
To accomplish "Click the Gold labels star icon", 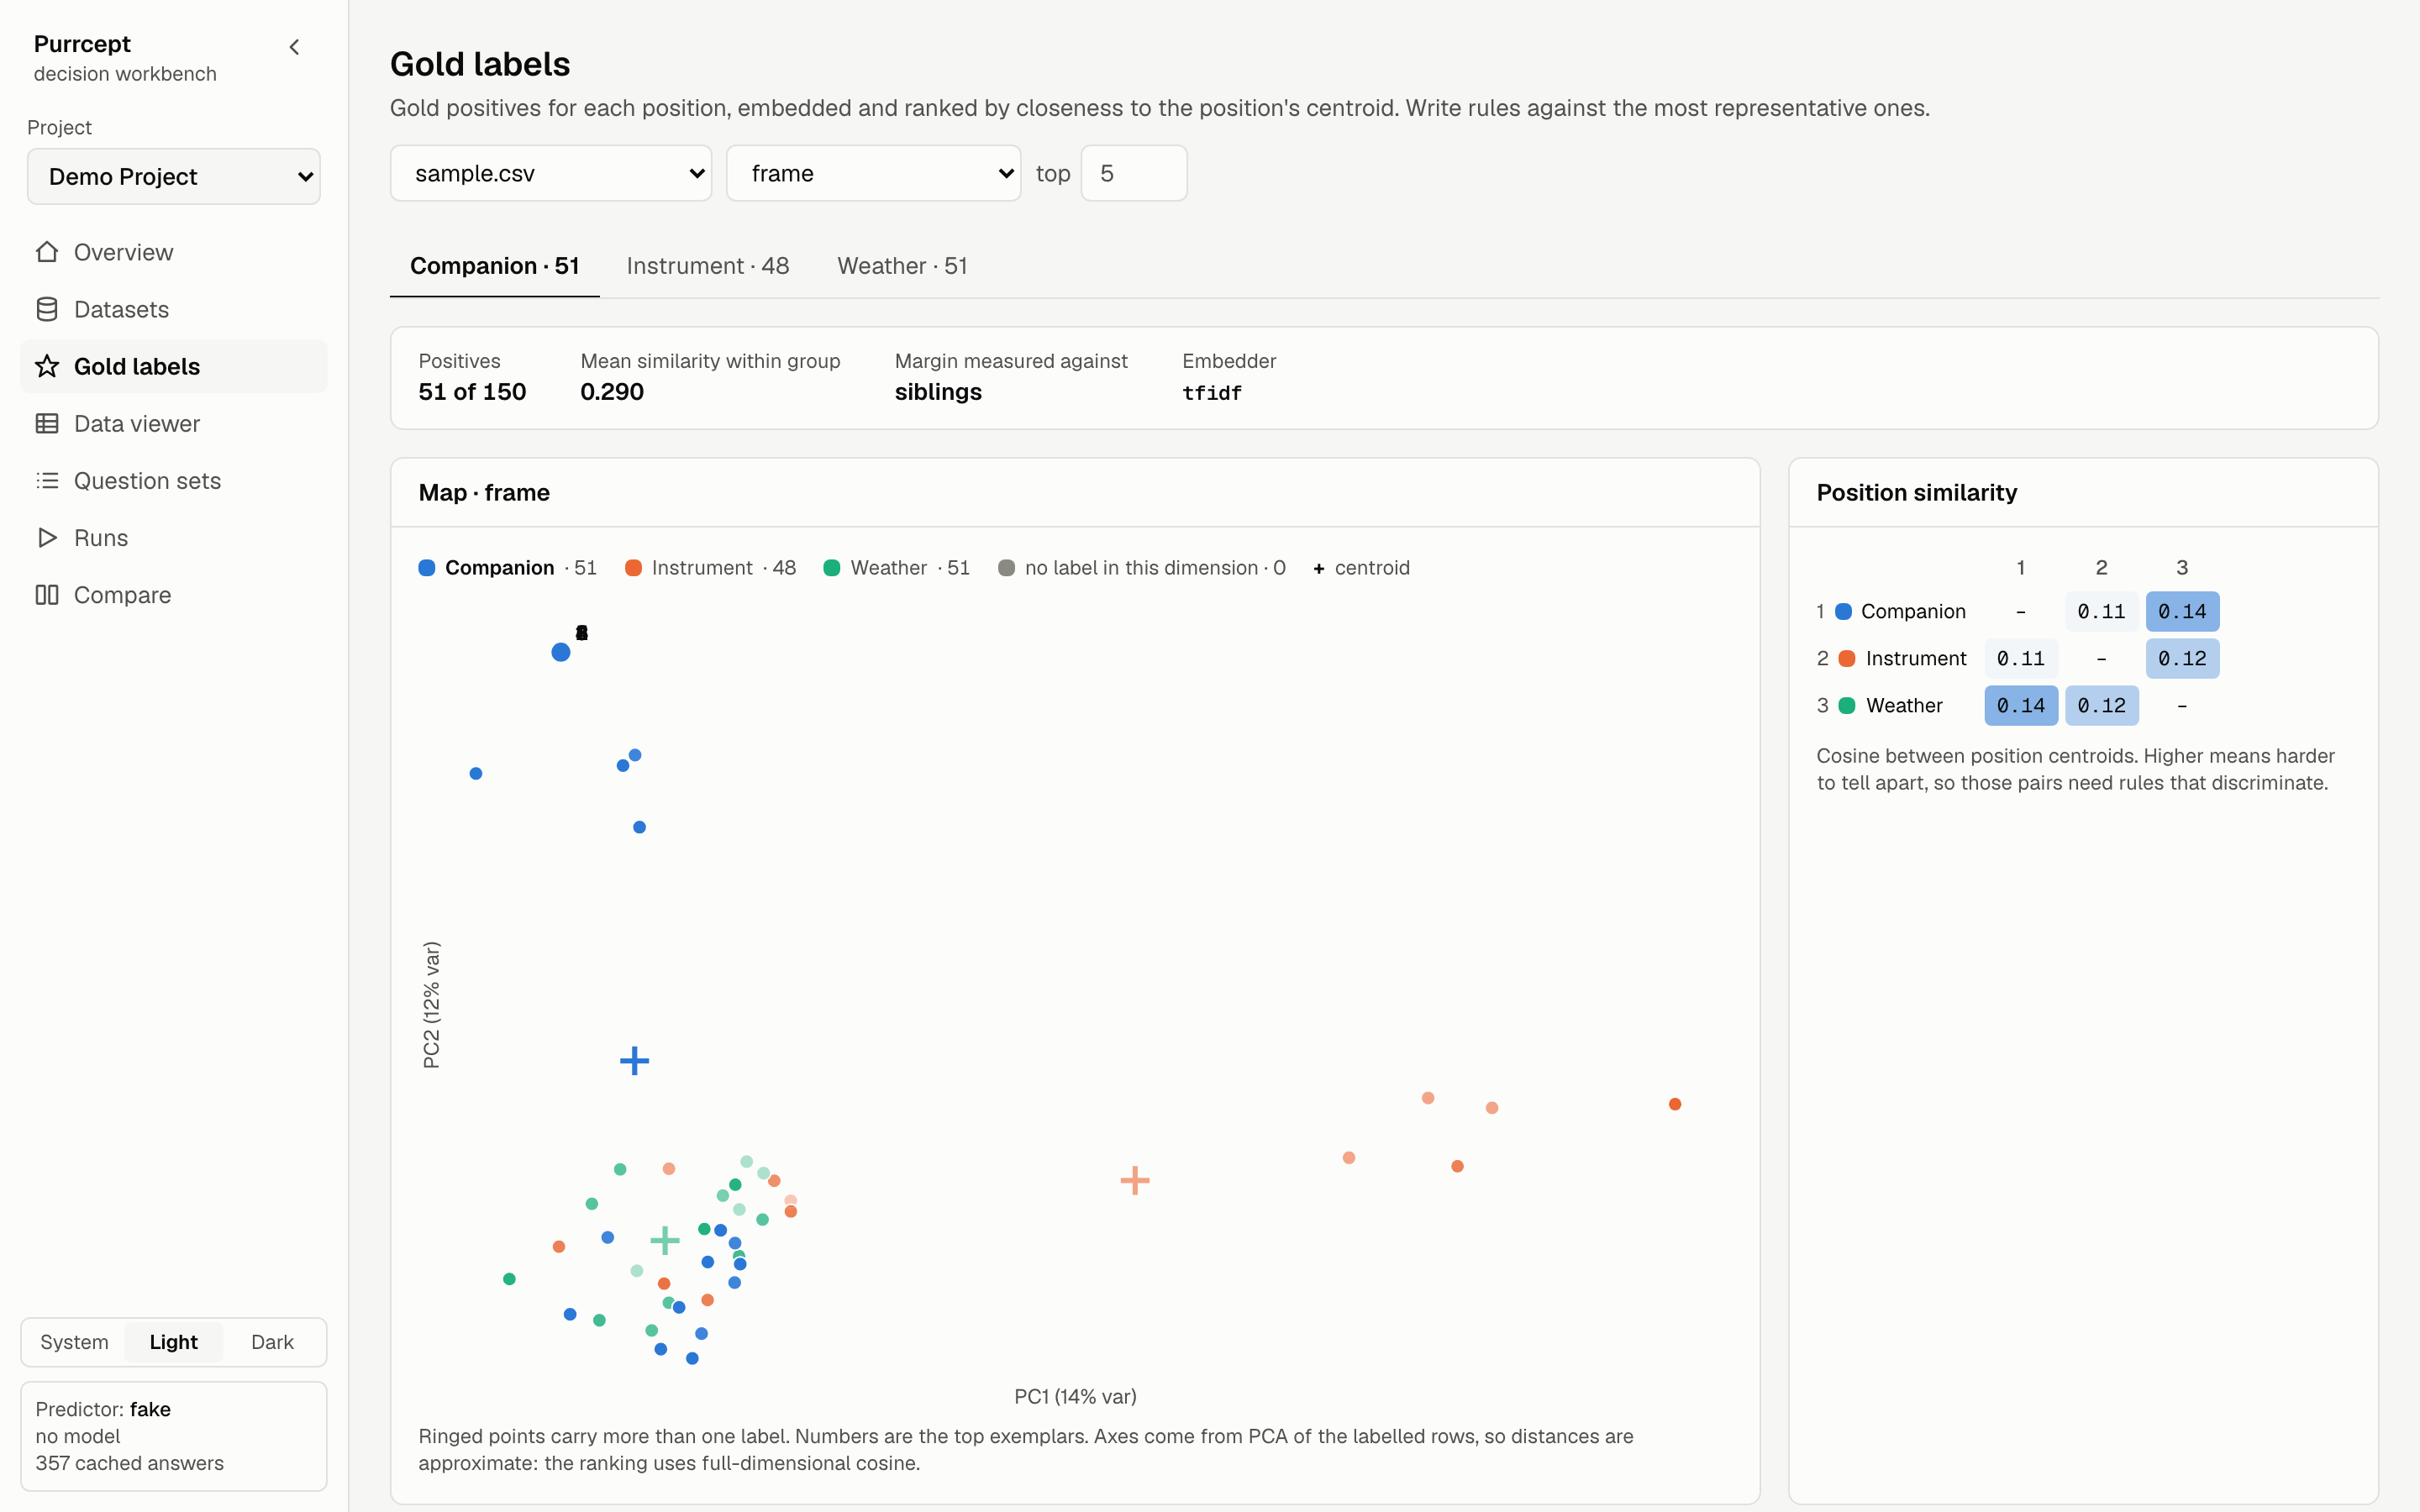I will pos(47,366).
